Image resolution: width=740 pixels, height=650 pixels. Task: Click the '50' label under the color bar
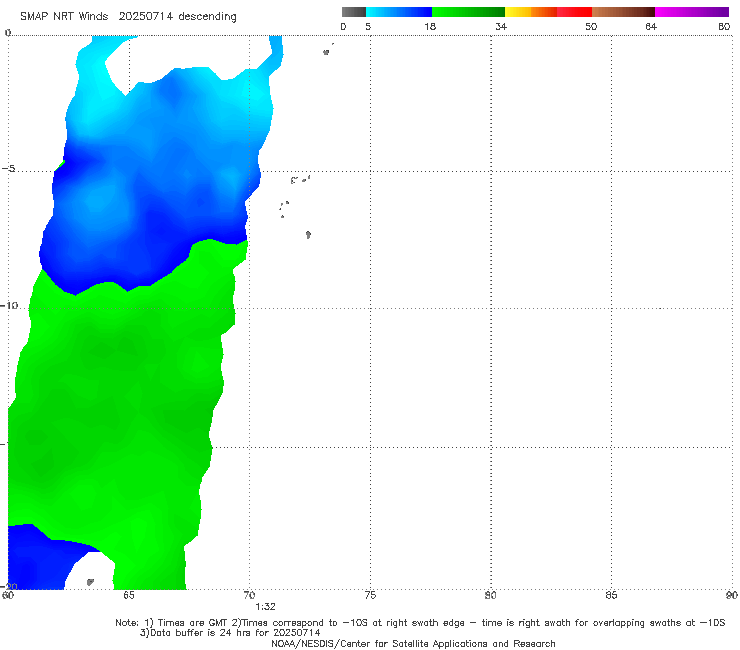tap(591, 26)
